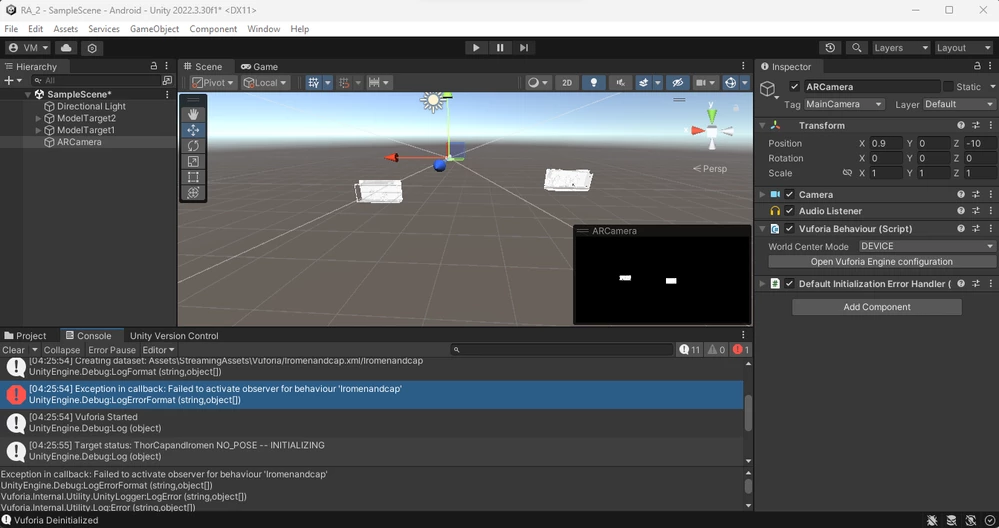This screenshot has width=999, height=528.
Task: Click the Hierarchy create plus button
Action: [x=12, y=80]
